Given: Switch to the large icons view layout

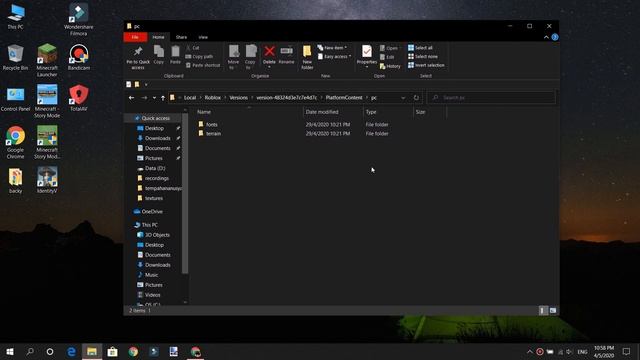Looking at the screenshot, I should click(553, 311).
